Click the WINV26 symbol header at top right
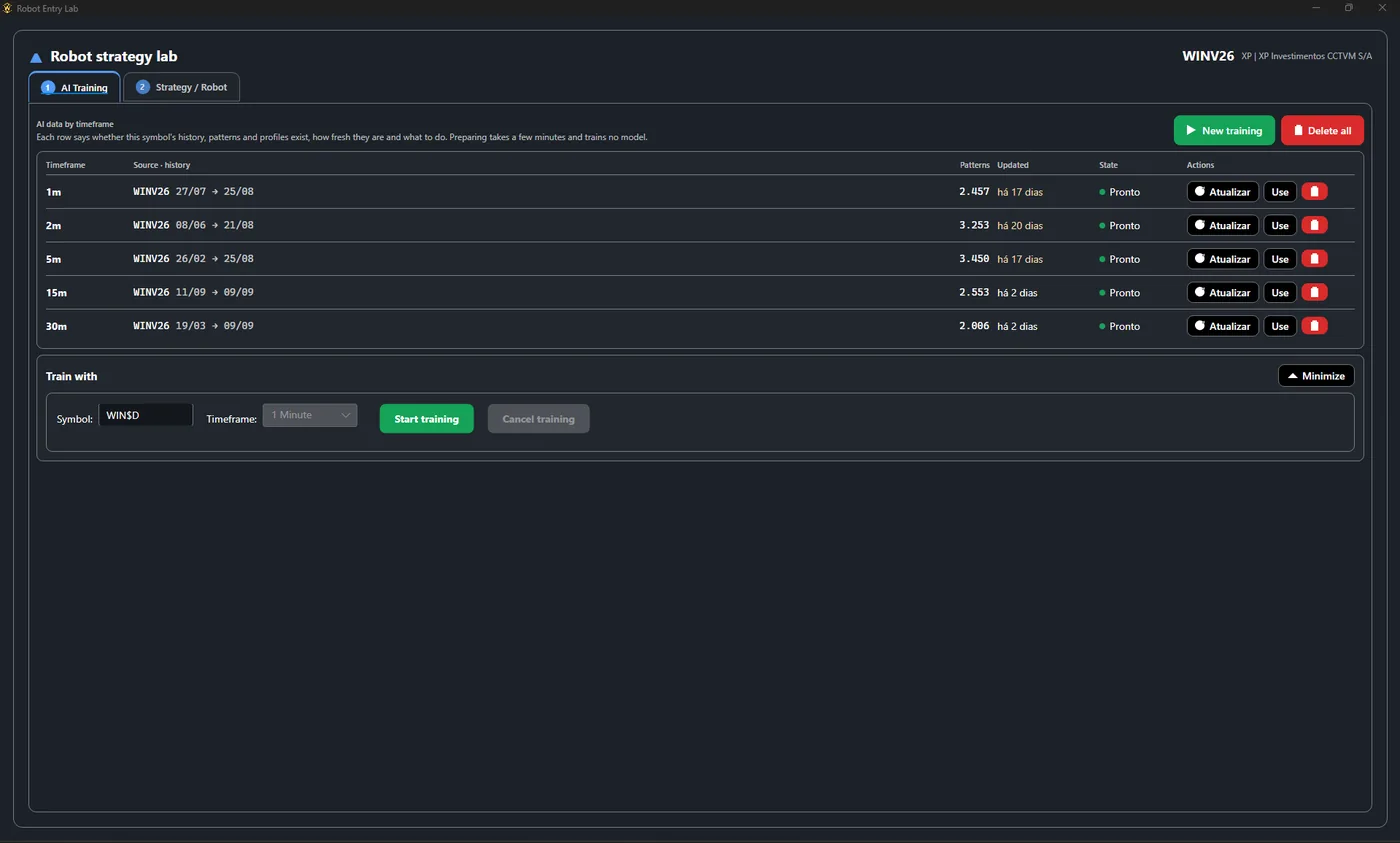This screenshot has width=1400, height=843. [x=1208, y=56]
